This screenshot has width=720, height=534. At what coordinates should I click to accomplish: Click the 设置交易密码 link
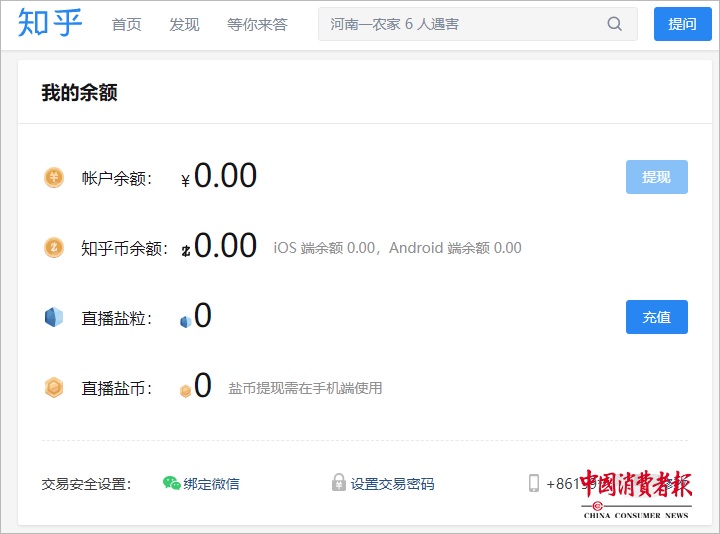click(392, 484)
